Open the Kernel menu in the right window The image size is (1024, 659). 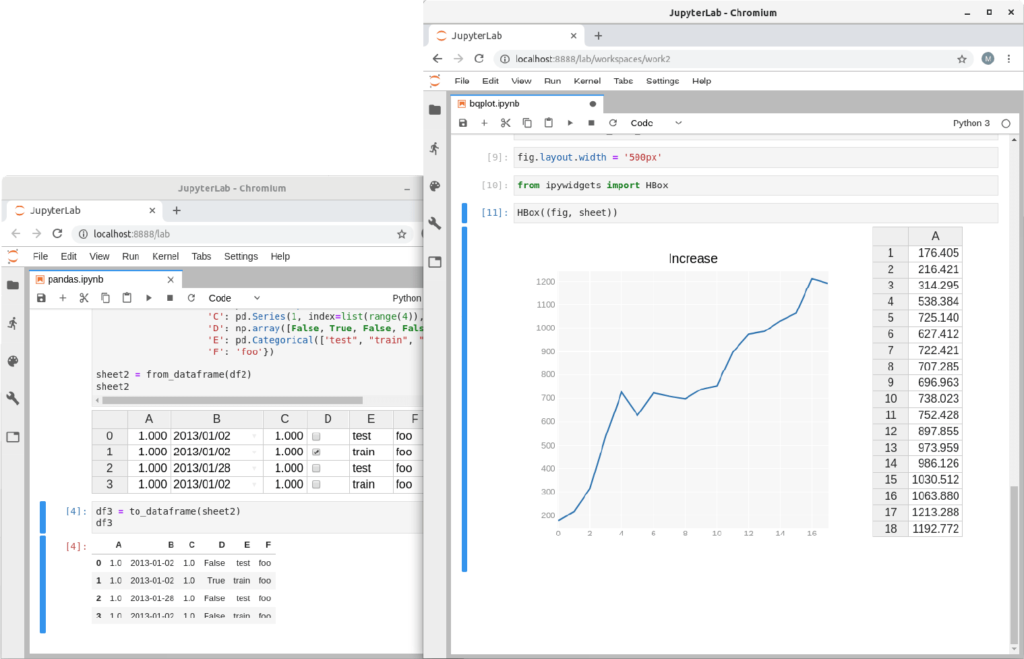pos(585,81)
